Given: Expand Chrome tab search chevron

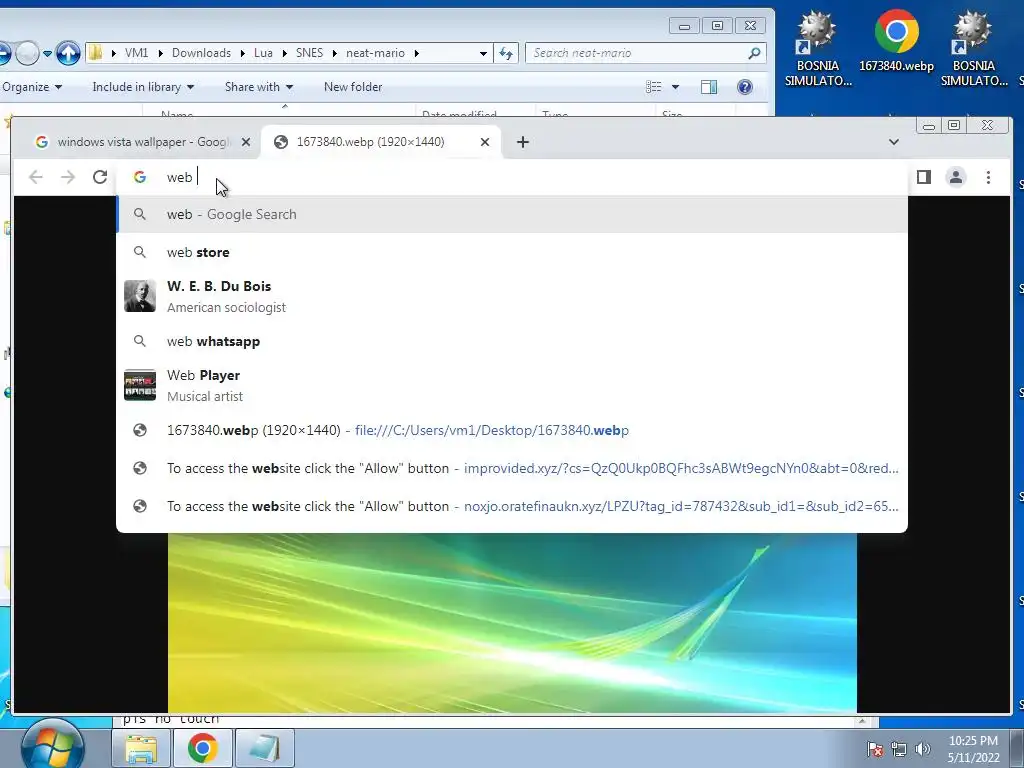Looking at the screenshot, I should [893, 142].
